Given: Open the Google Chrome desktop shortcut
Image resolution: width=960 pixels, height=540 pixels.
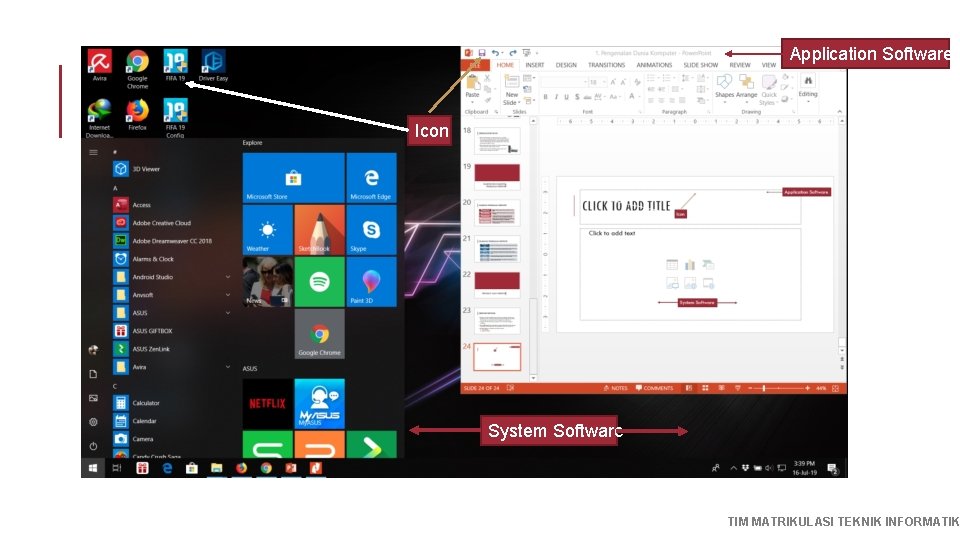Looking at the screenshot, I should click(x=137, y=69).
